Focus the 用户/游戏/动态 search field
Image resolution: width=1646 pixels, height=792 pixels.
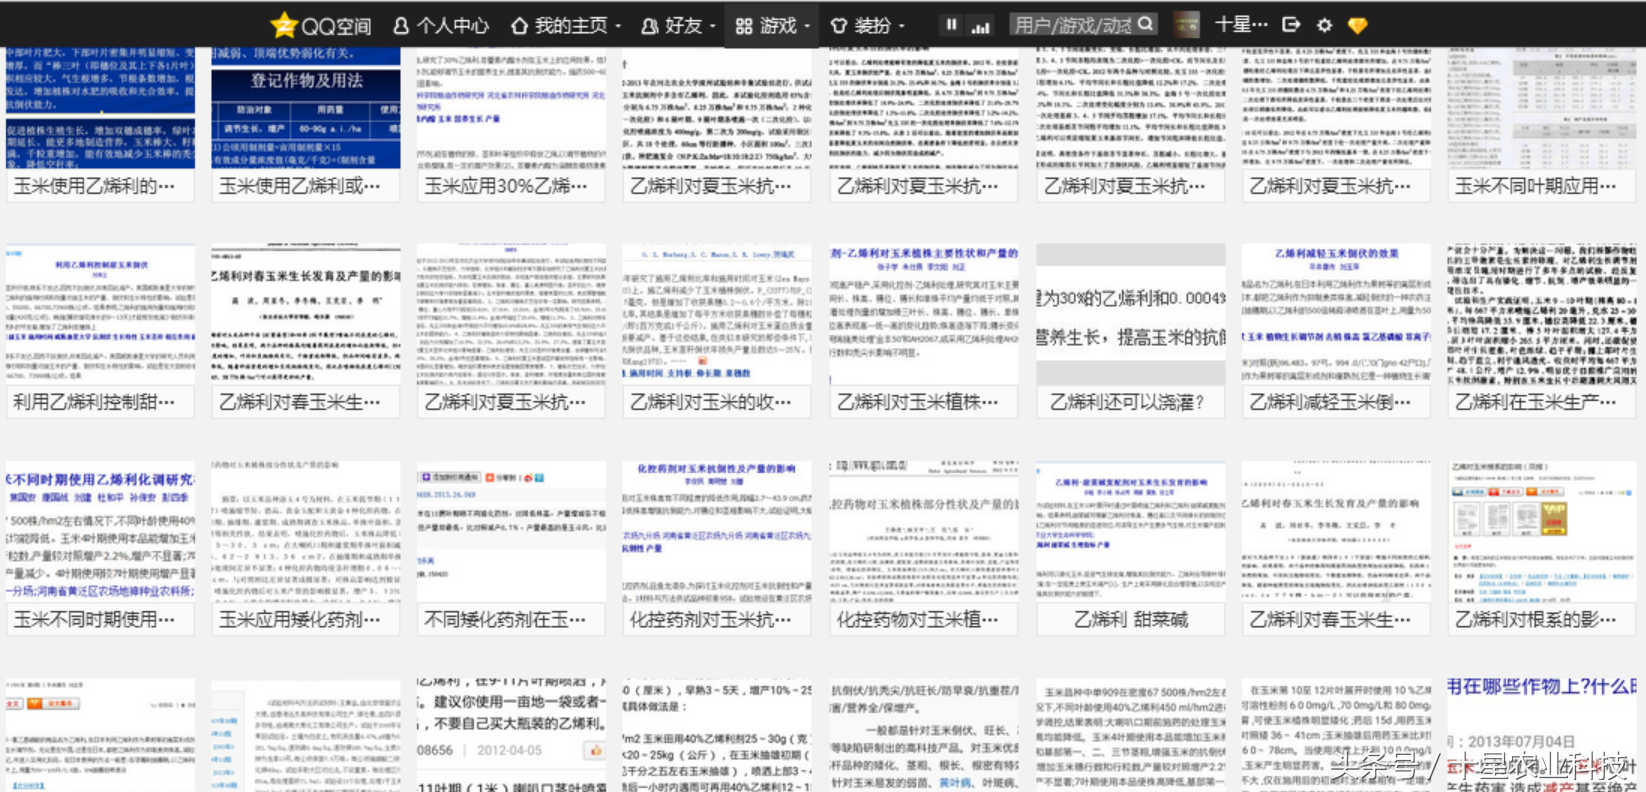tap(1083, 24)
